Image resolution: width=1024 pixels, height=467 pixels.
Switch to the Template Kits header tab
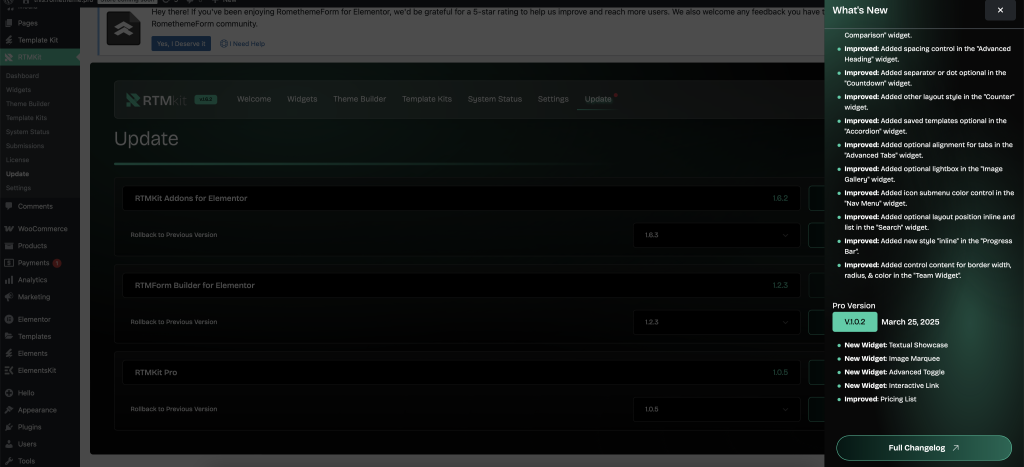[426, 99]
